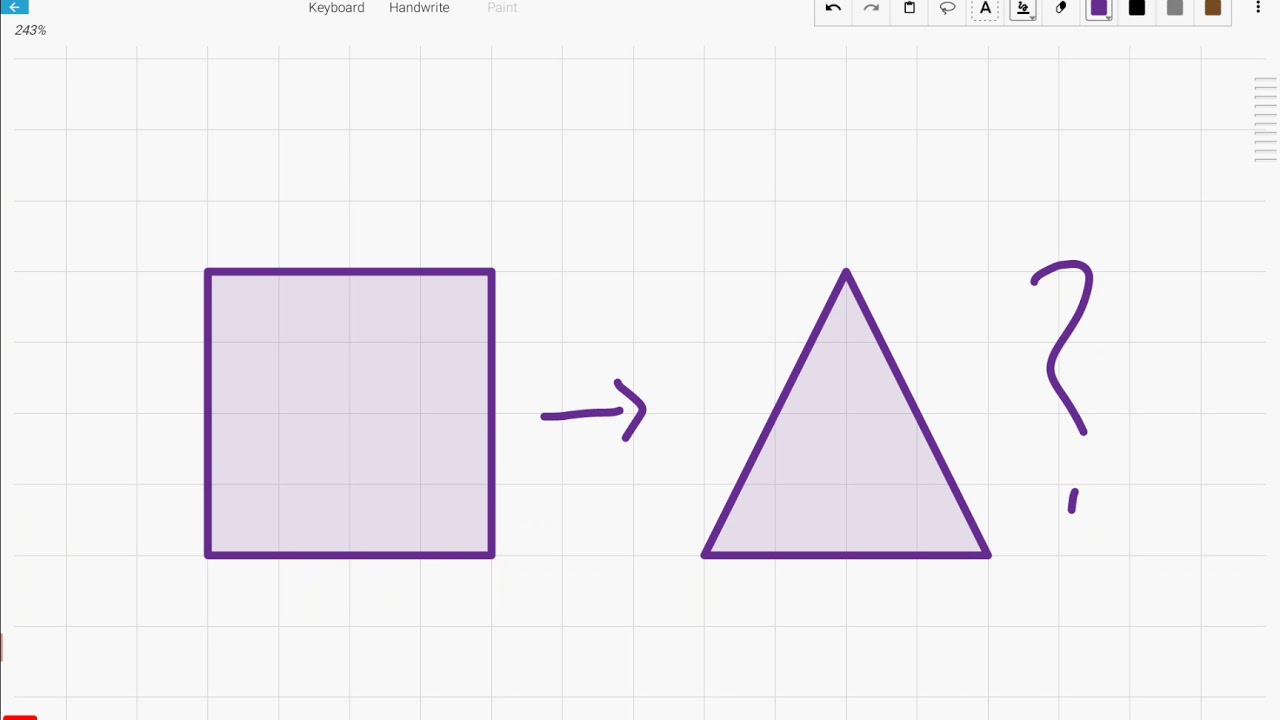The width and height of the screenshot is (1280, 720).
Task: Select the pen drawing tool
Action: tap(1023, 9)
